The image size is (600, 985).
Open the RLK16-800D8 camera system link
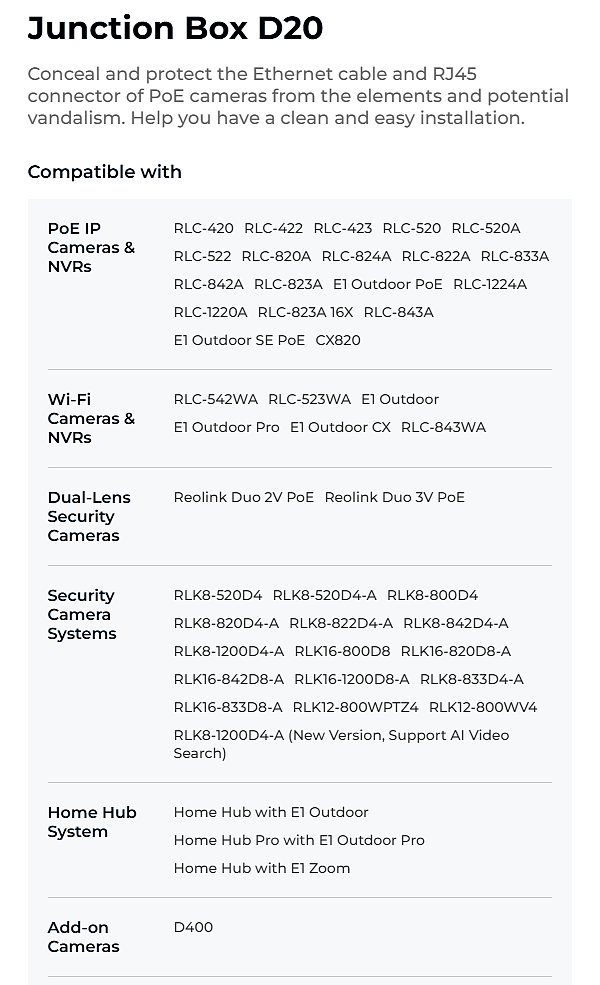coord(342,651)
